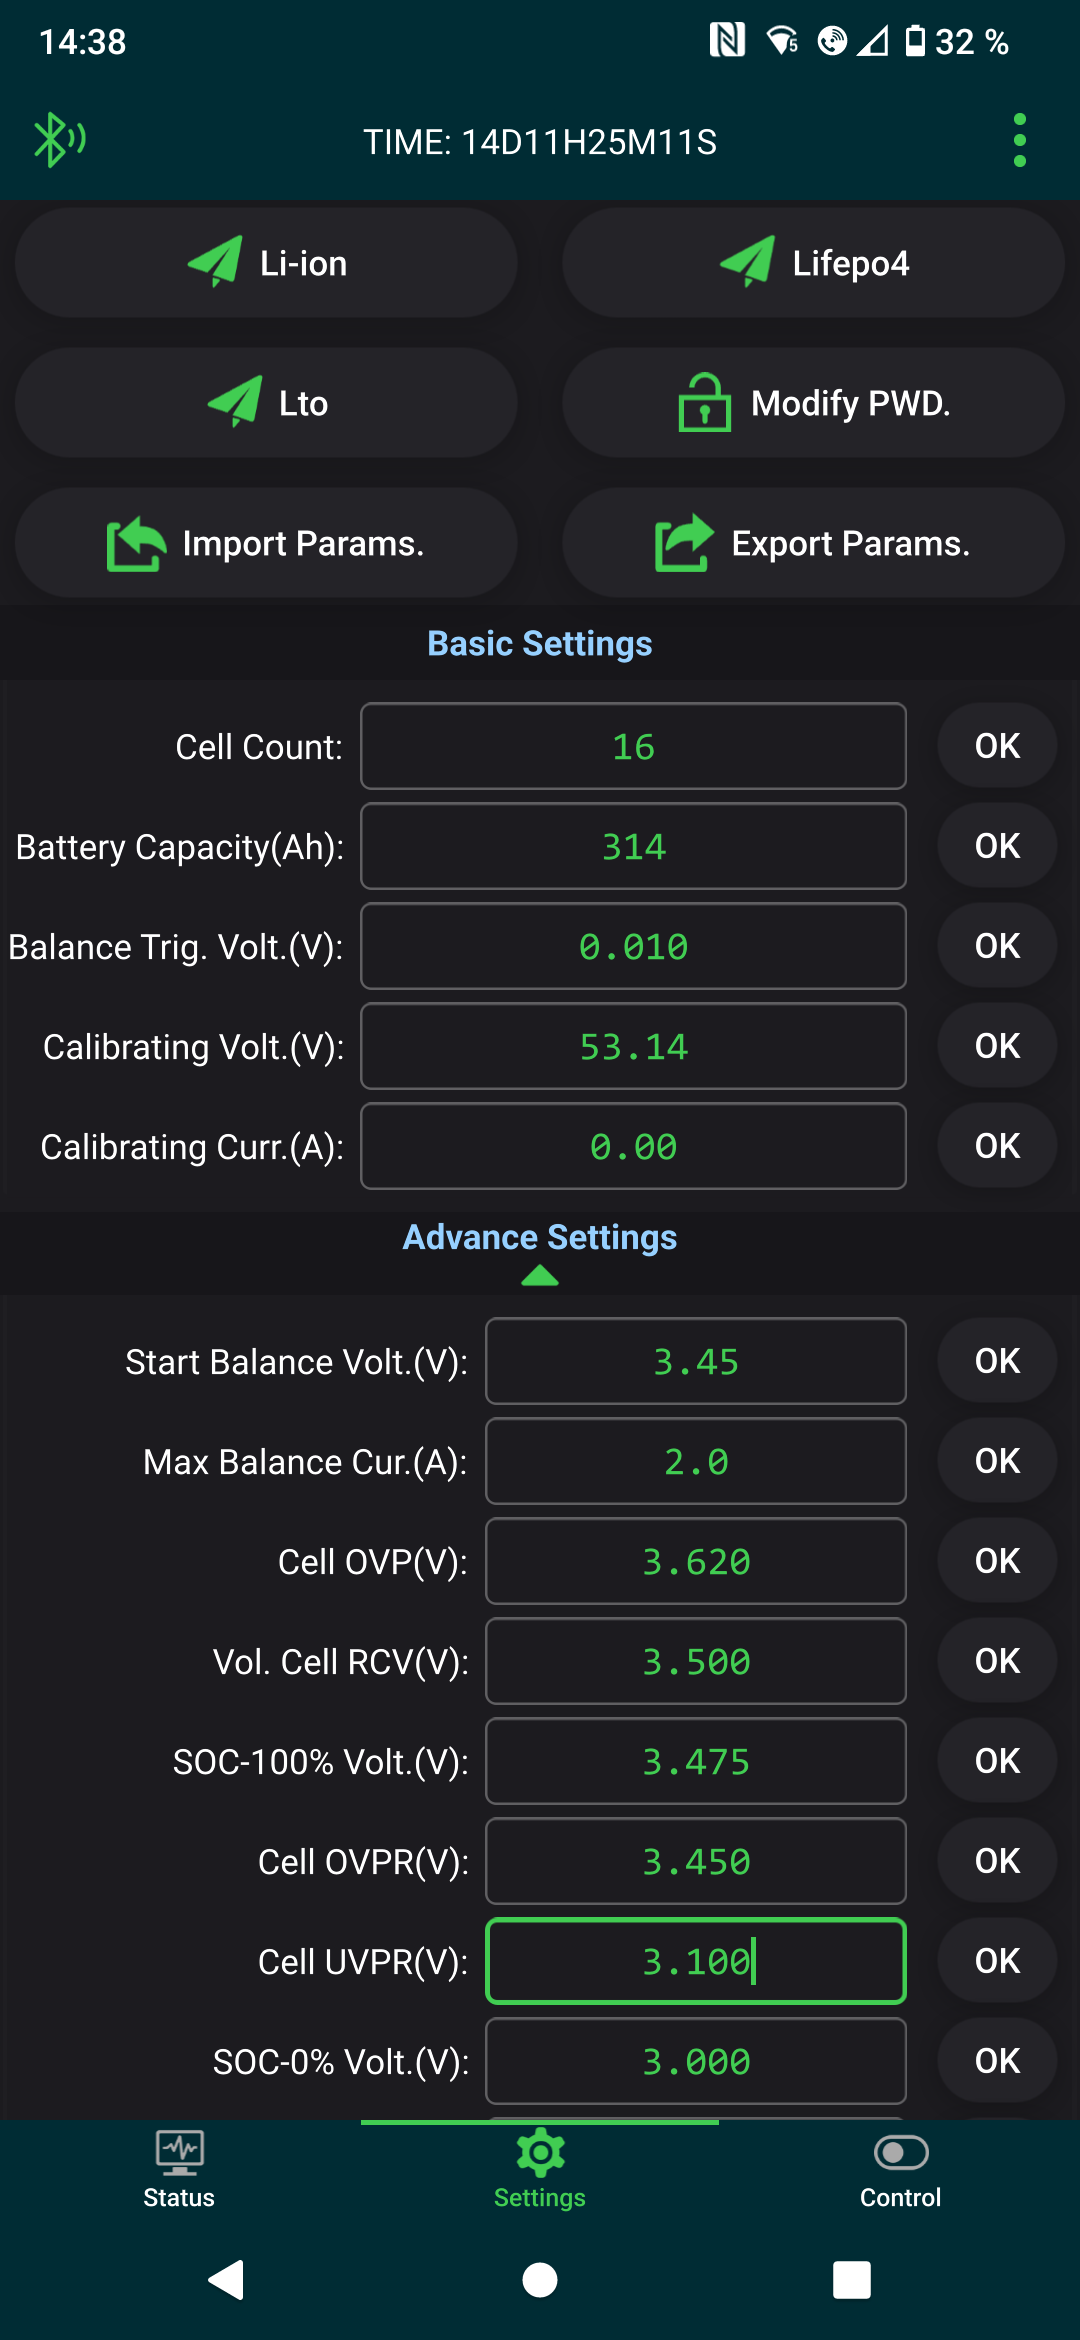This screenshot has height=2340, width=1080.
Task: Open the three-dot overflow menu
Action: pyautogui.click(x=1019, y=140)
